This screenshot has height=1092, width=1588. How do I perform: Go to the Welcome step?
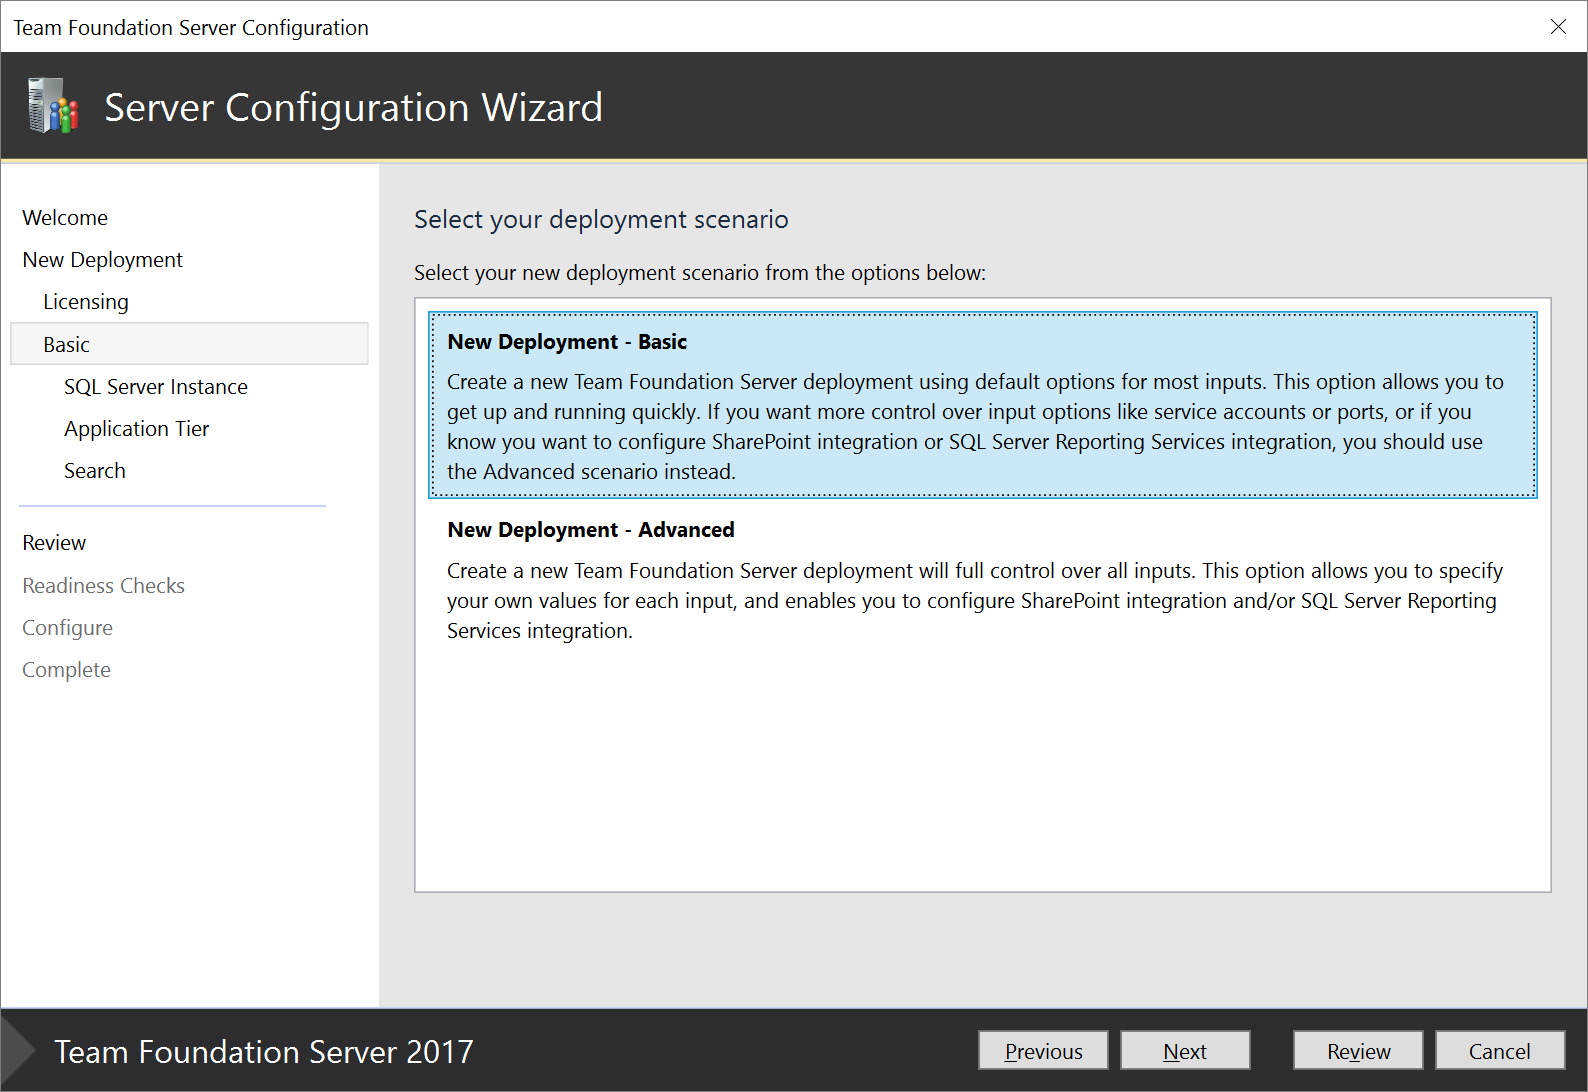pos(65,218)
